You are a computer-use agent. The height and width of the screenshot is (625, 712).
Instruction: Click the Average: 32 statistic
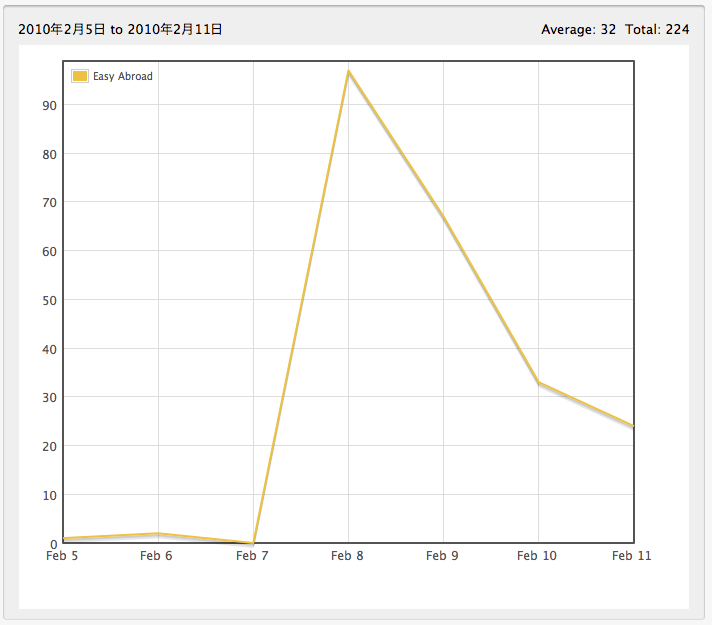click(x=578, y=30)
